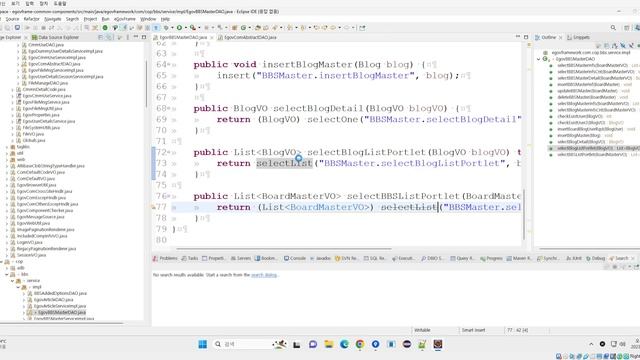Image resolution: width=640 pixels, height=360 pixels.
Task: Switch to EgovComAbstractDAO.java editor tab
Action: coord(247,37)
